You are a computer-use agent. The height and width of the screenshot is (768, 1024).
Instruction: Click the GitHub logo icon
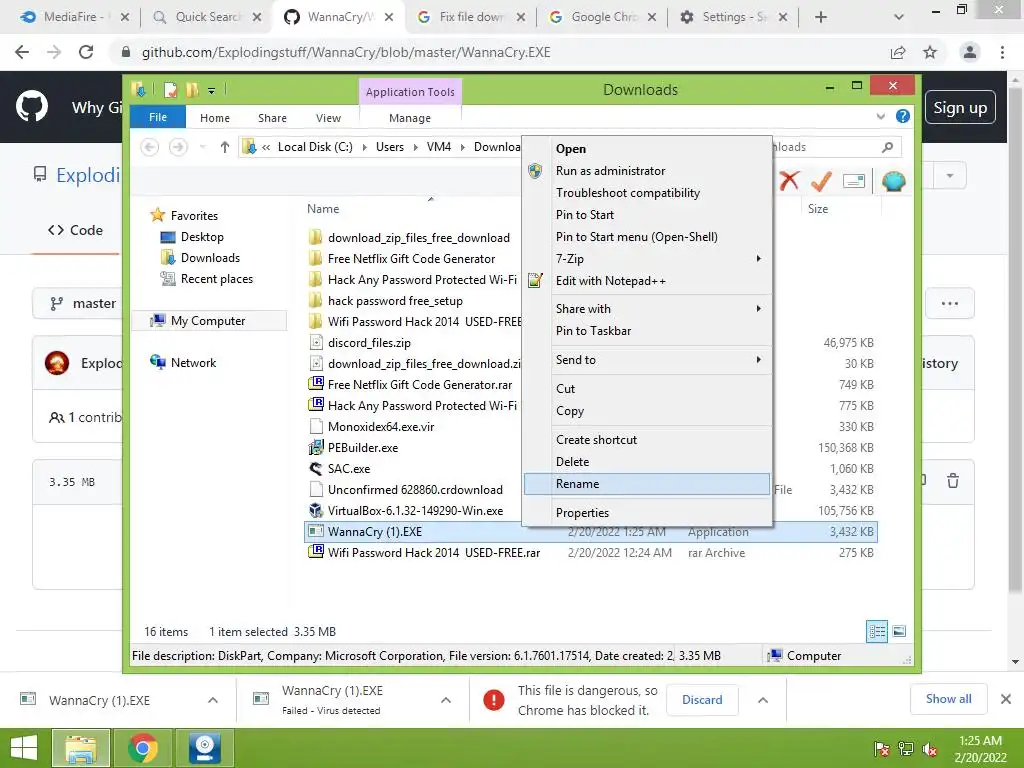click(x=32, y=106)
